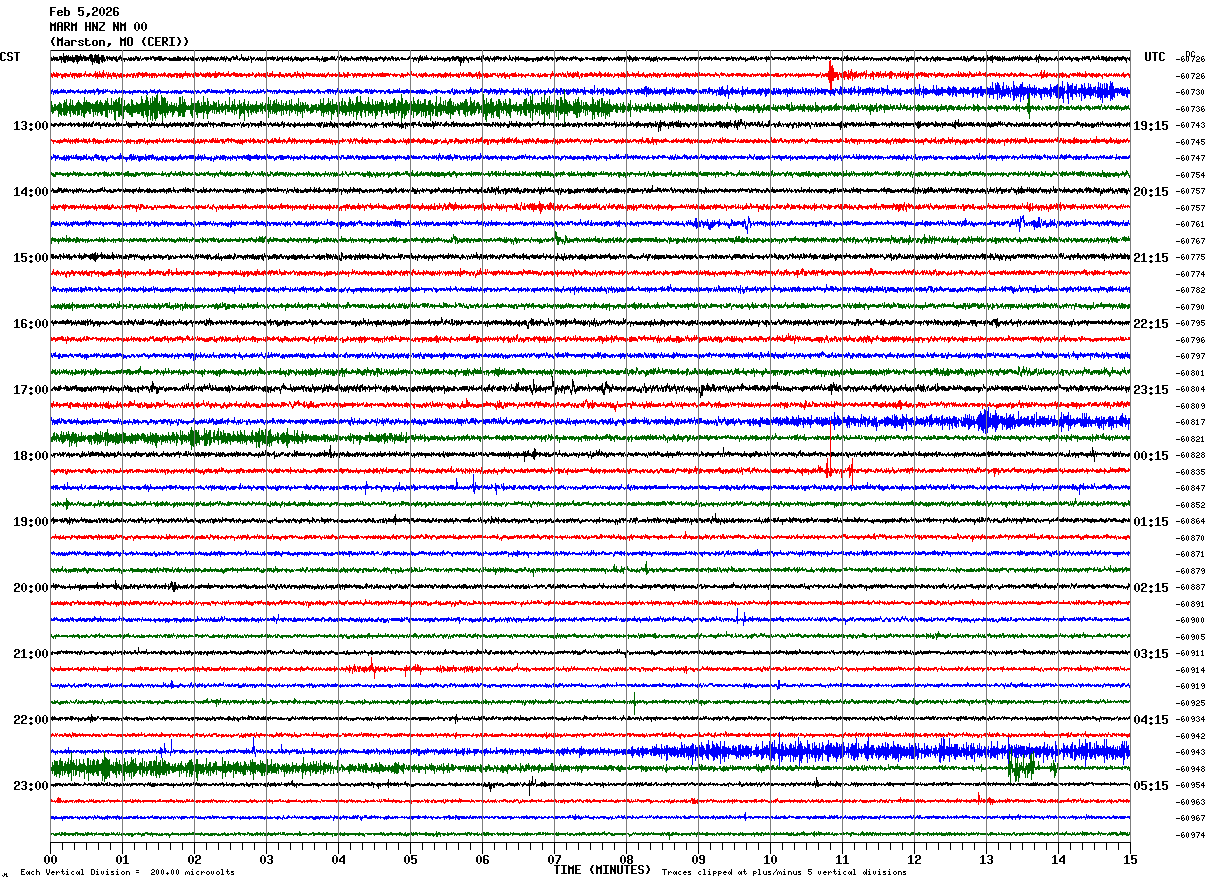Click minute tick label '15' on time axis

click(1130, 859)
